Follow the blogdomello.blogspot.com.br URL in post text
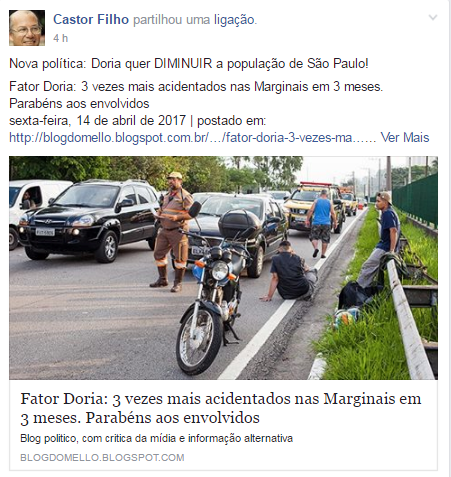Screen dimensions: 451x477 (192, 137)
